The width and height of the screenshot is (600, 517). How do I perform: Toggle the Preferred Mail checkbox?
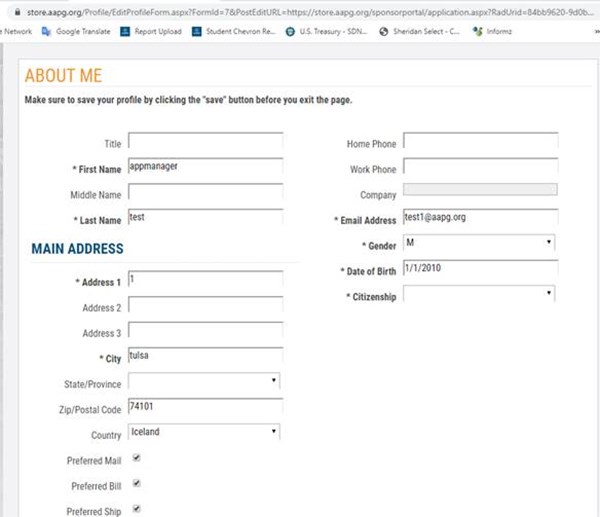pyautogui.click(x=136, y=459)
